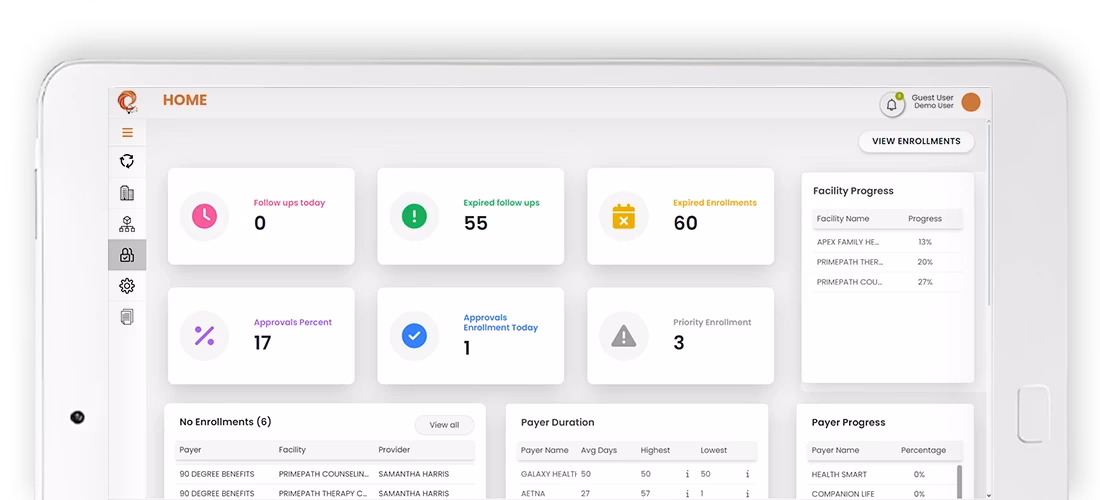
Task: Open the Expired follow ups card
Action: pos(471,216)
